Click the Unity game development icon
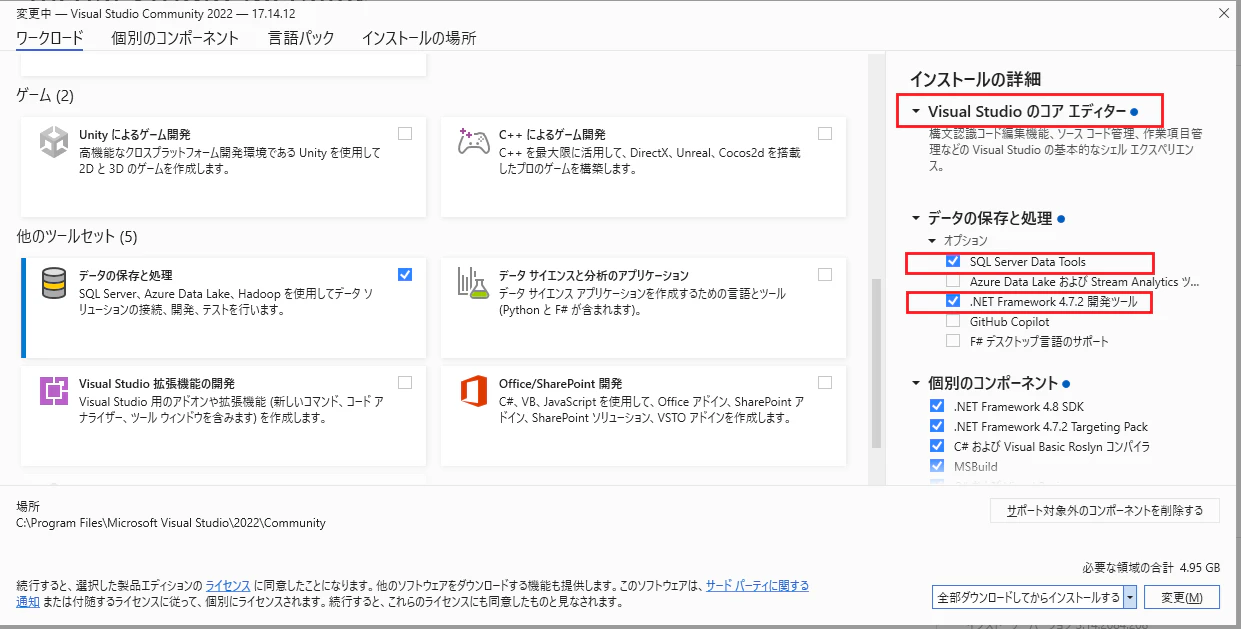Screen dimensions: 1241x629 coord(54,142)
